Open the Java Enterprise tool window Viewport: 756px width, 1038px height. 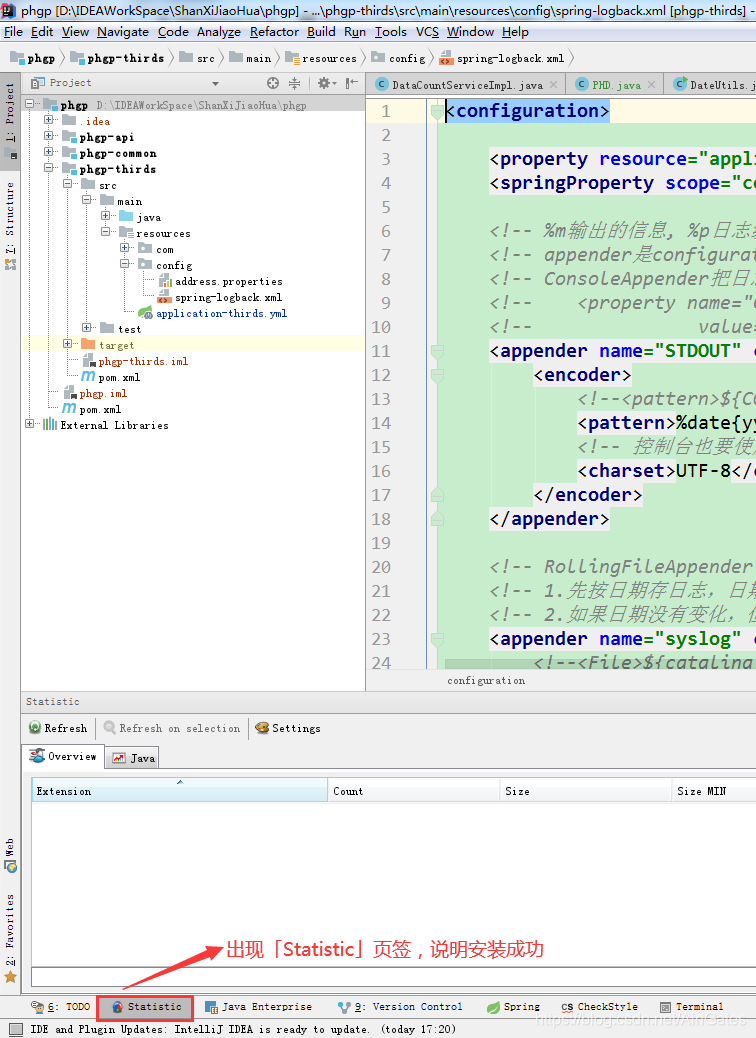coord(258,1007)
